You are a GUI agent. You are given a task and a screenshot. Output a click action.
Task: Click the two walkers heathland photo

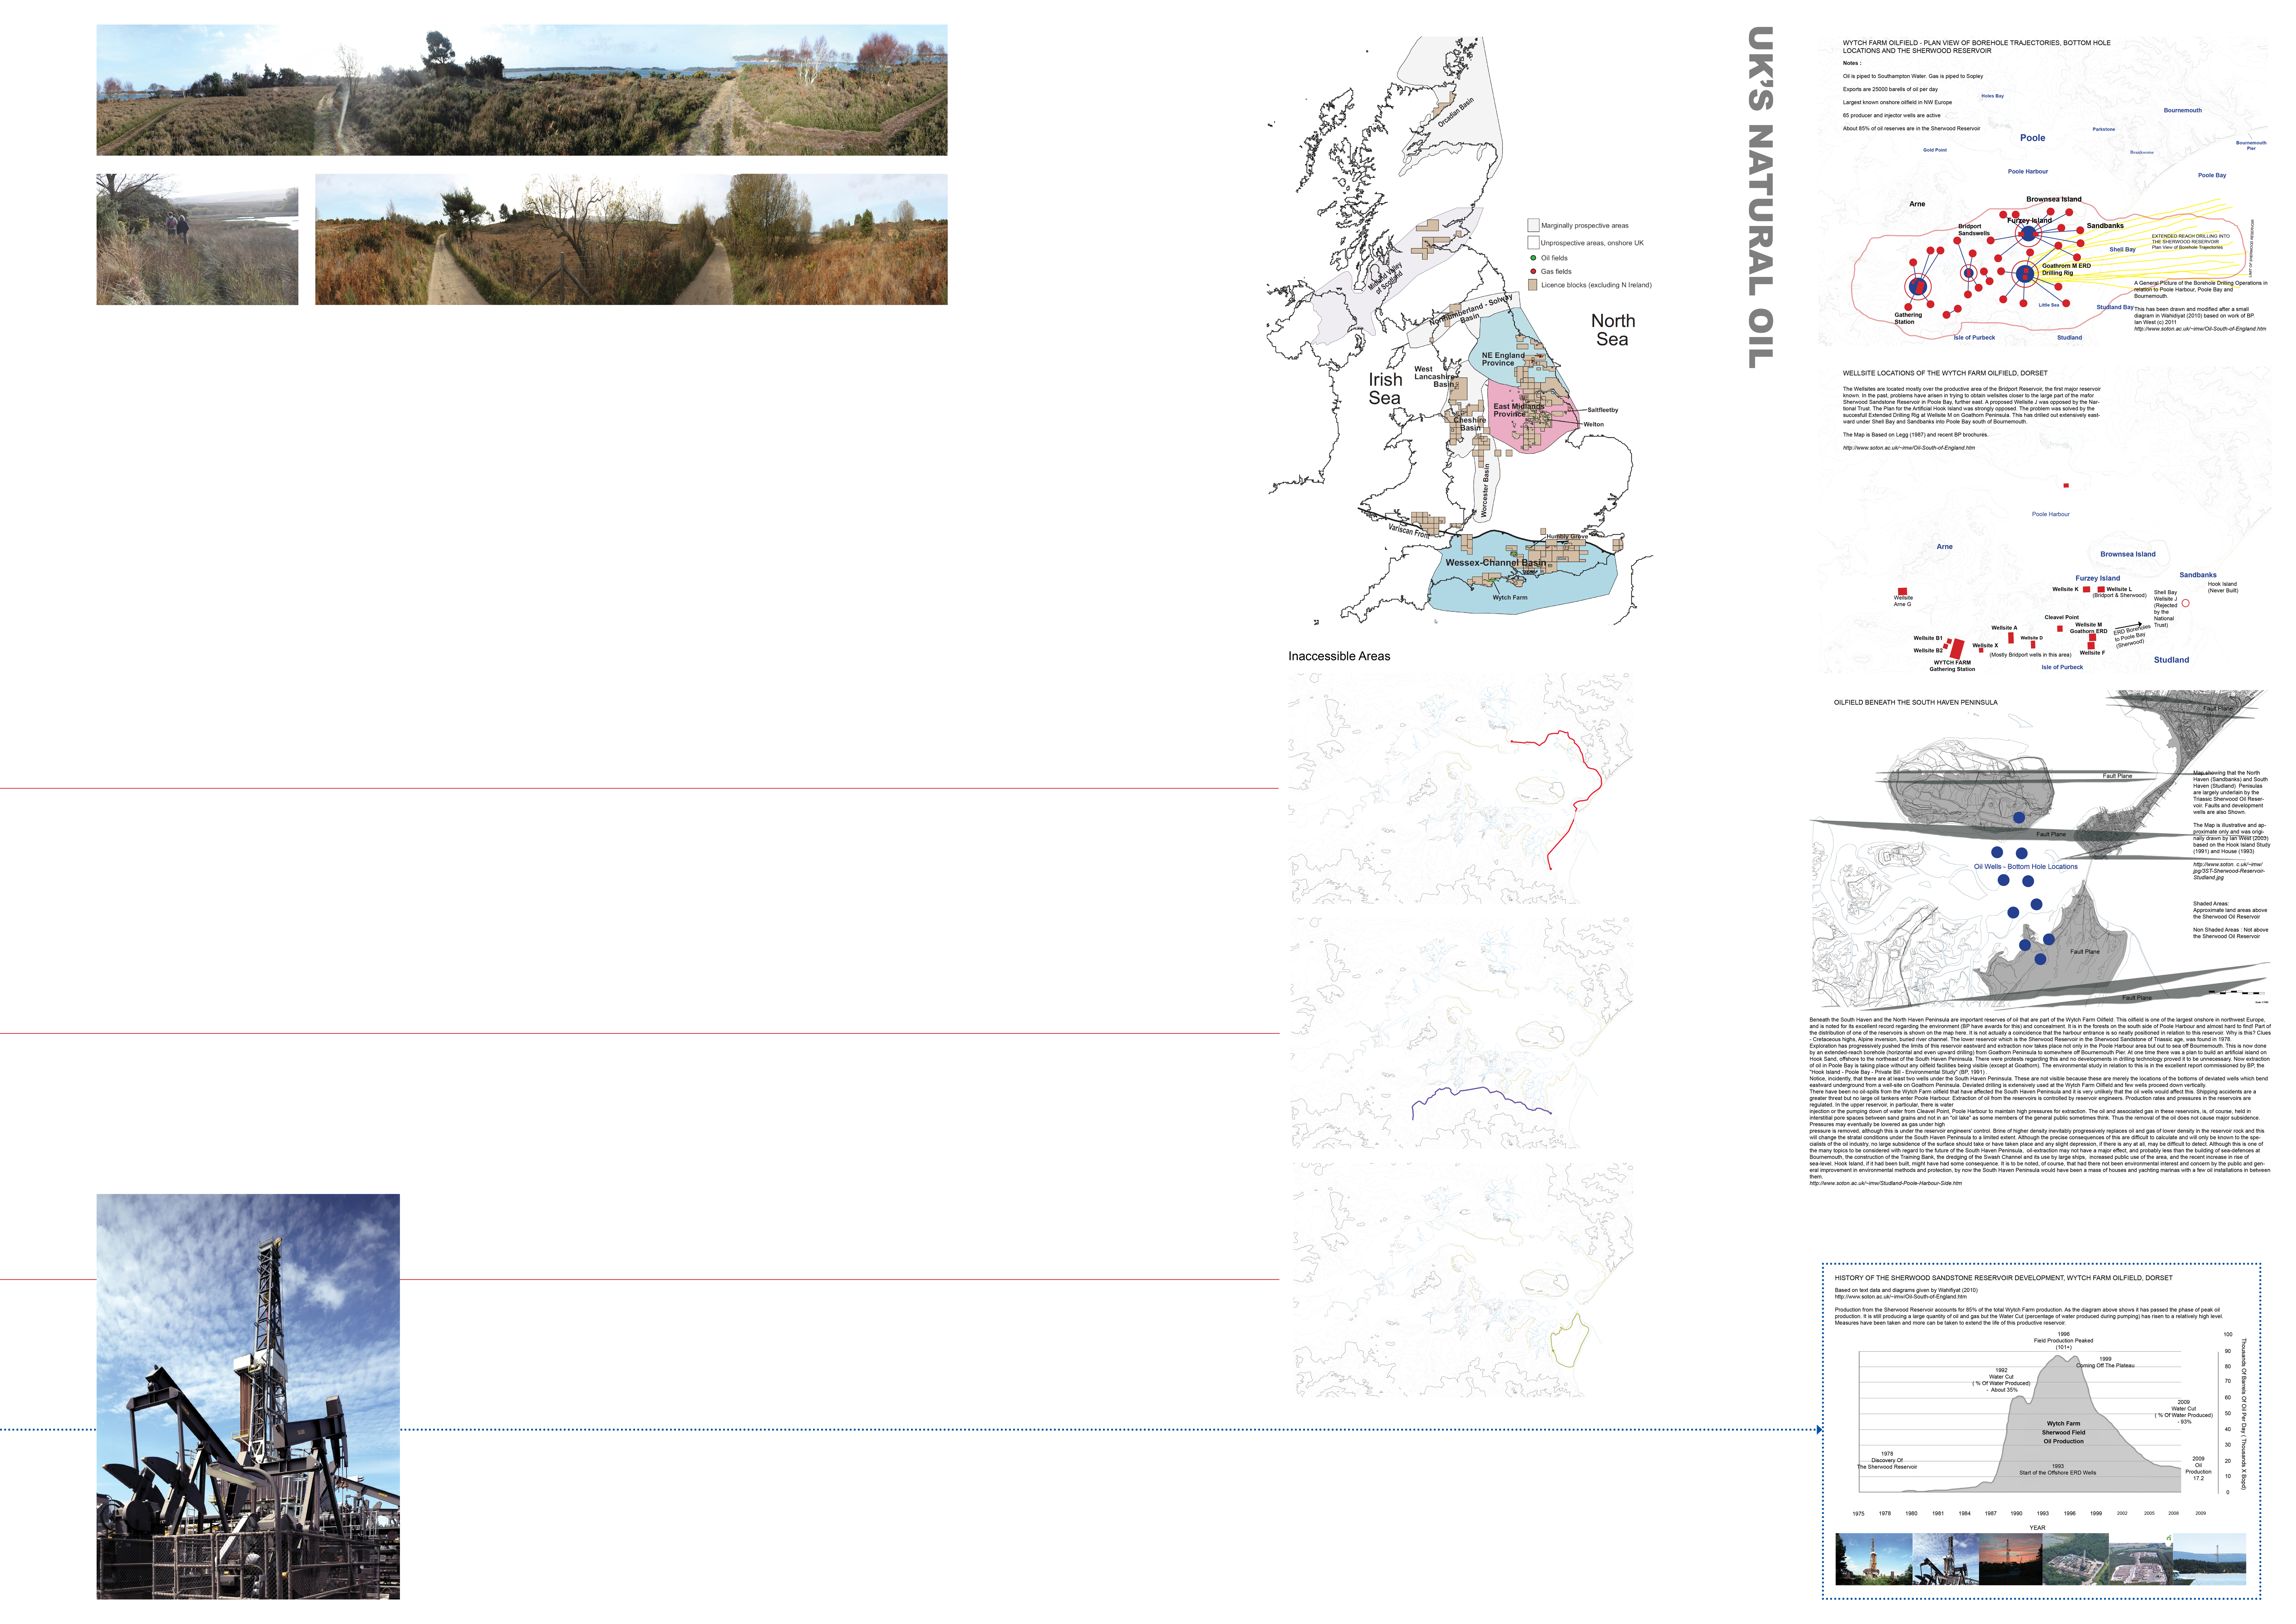[x=197, y=239]
